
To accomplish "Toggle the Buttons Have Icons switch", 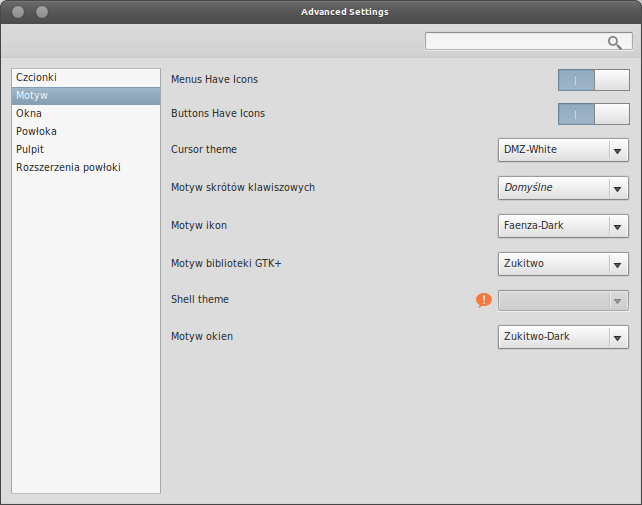I will coord(594,114).
